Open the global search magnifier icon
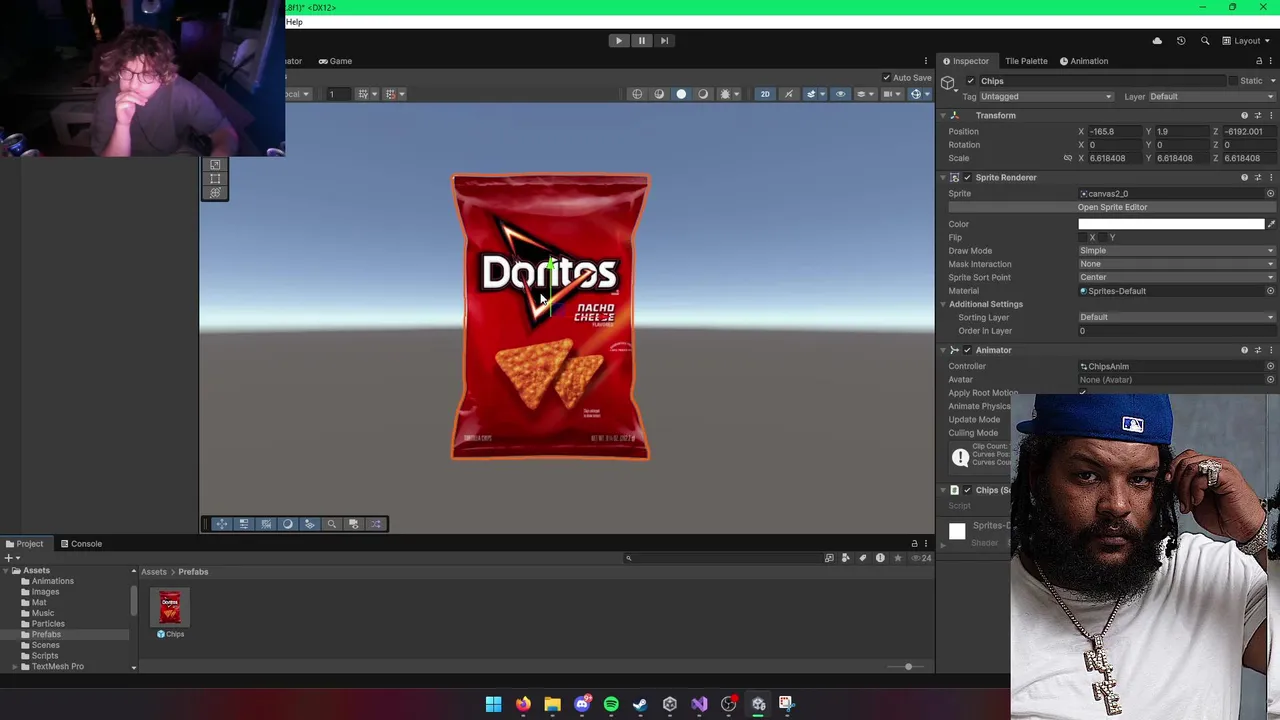This screenshot has height=720, width=1280. (1205, 41)
